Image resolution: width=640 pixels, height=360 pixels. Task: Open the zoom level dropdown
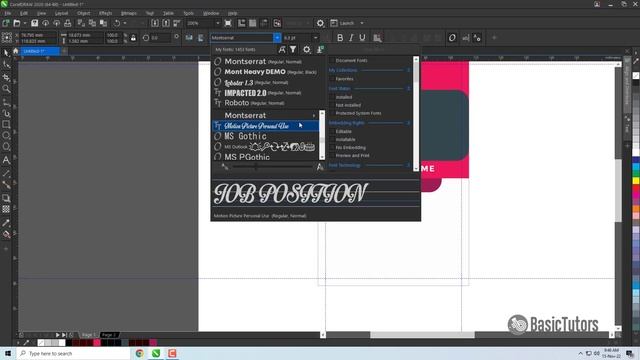[x=218, y=23]
